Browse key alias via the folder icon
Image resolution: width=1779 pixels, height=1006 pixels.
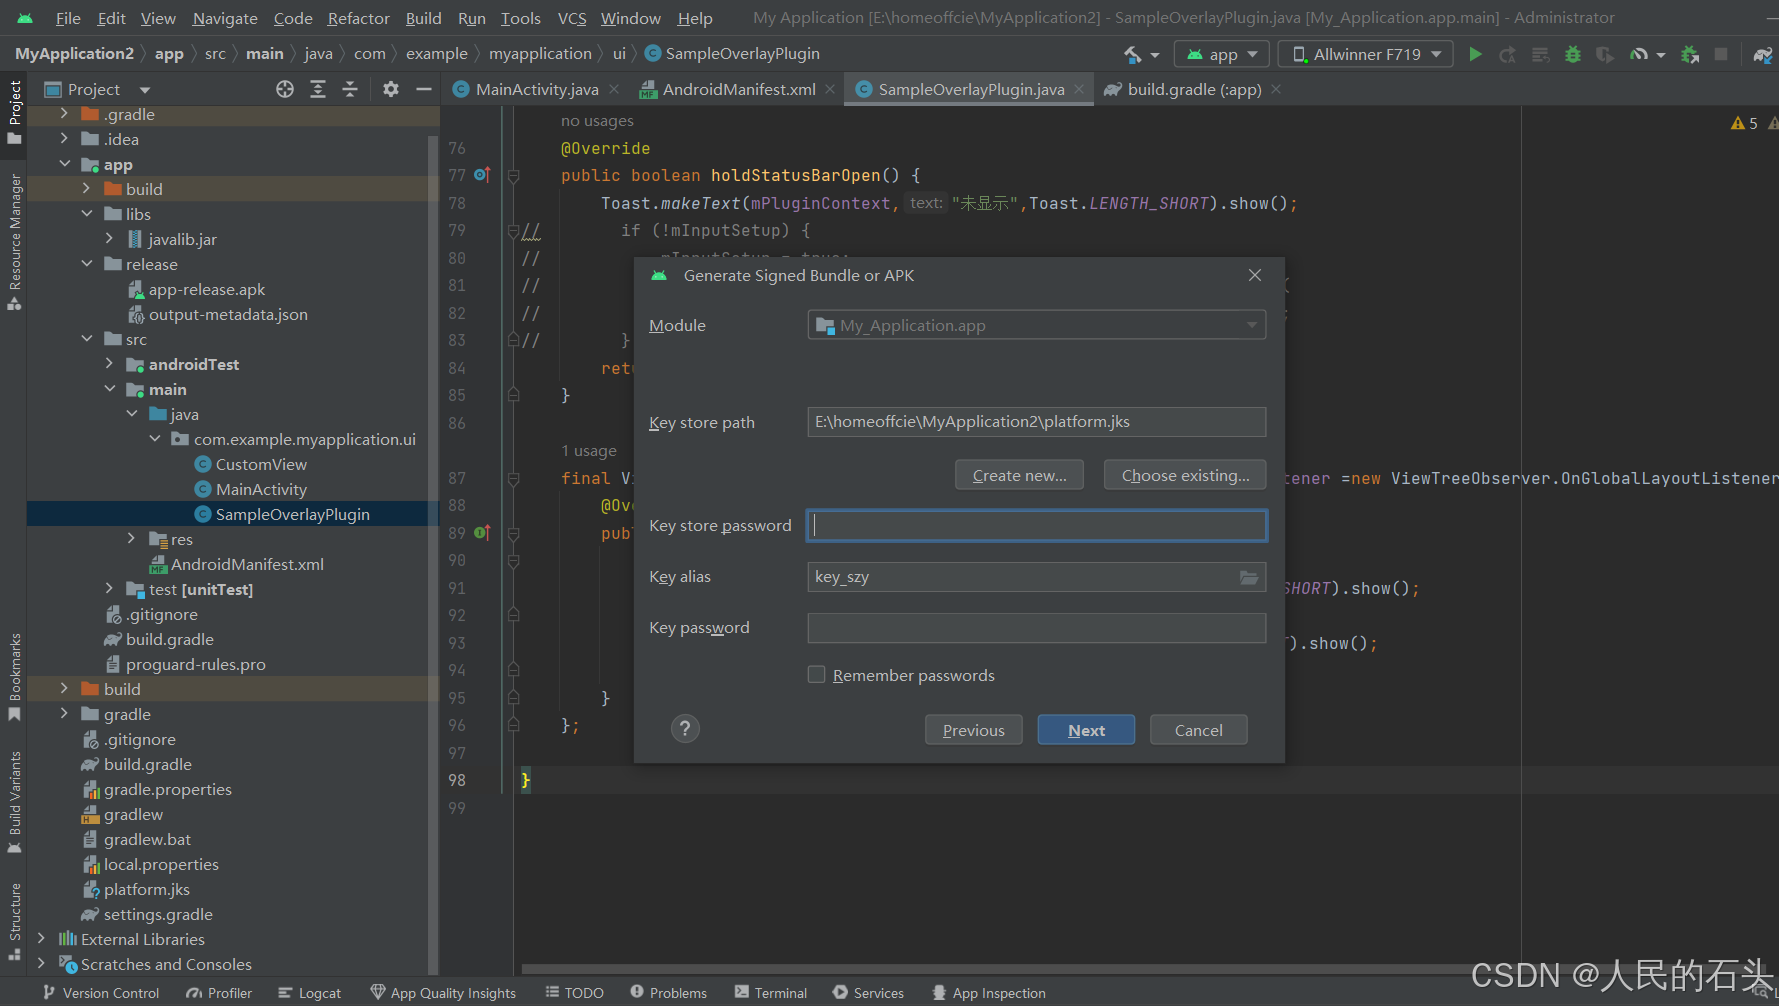tap(1248, 577)
